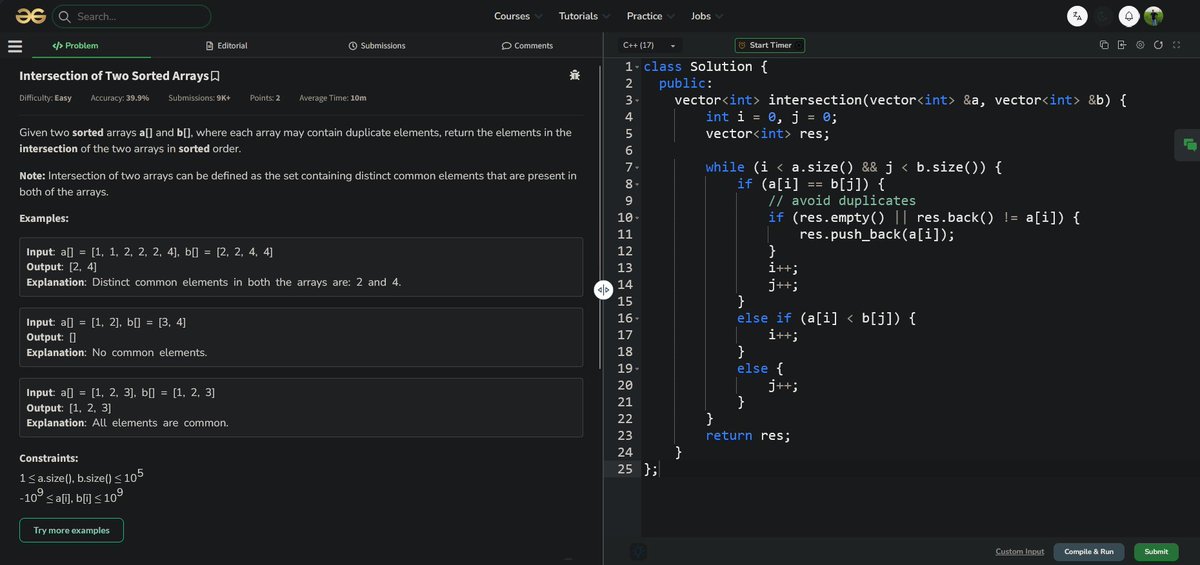1200x565 pixels.
Task: Collapse the fold arrow at line 10
Action: pos(637,218)
